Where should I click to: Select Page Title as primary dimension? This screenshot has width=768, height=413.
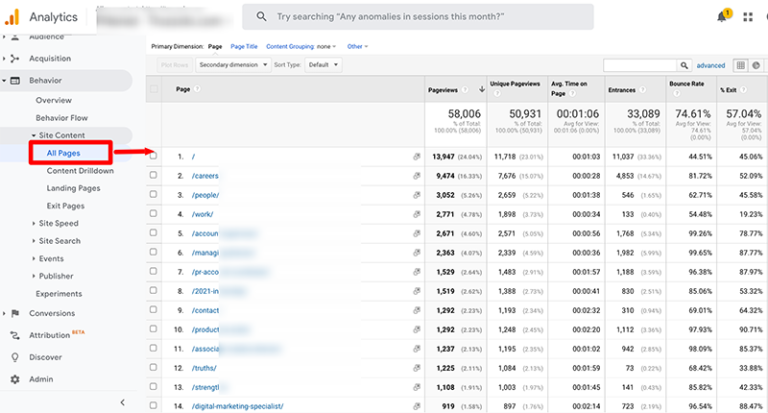point(244,46)
